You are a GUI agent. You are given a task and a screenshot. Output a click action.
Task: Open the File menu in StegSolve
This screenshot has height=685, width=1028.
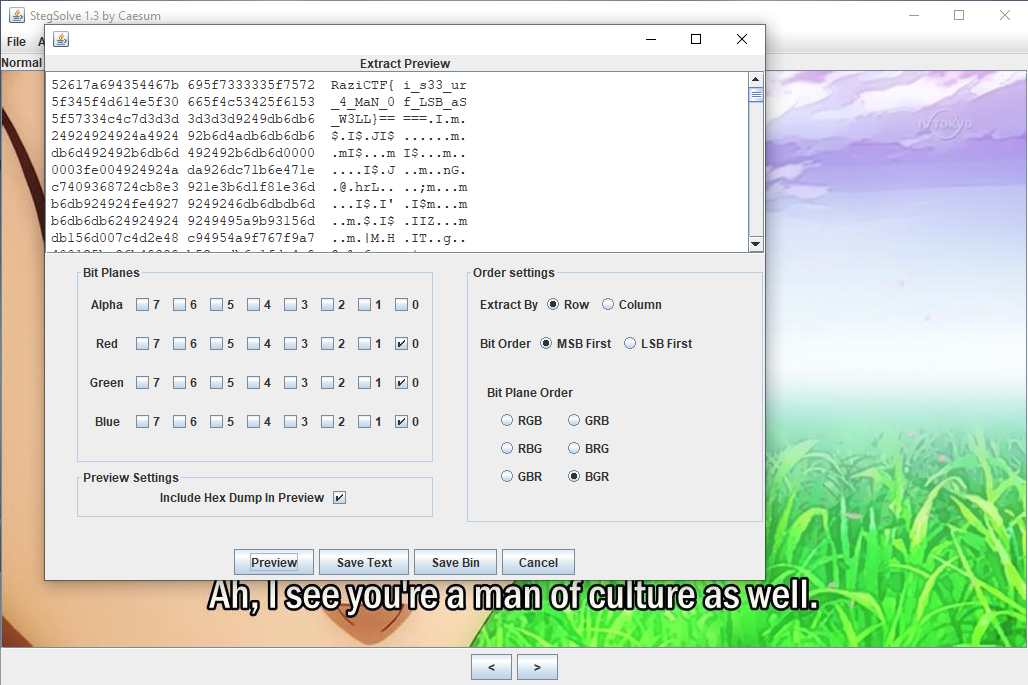16,42
